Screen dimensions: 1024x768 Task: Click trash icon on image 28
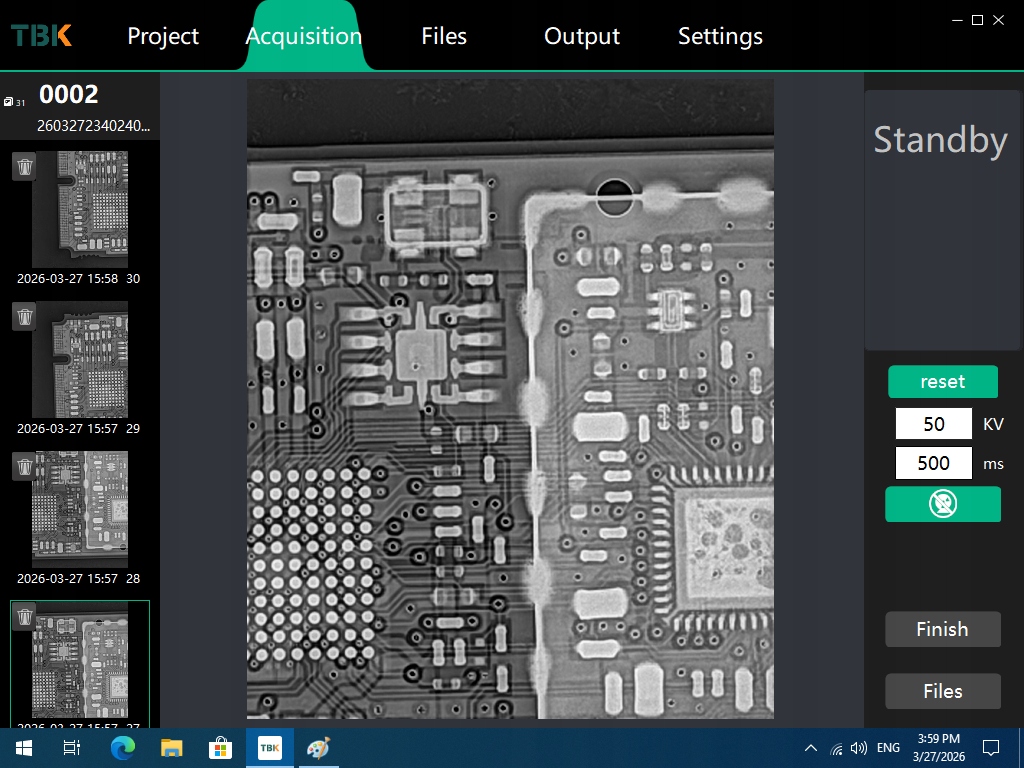click(25, 467)
